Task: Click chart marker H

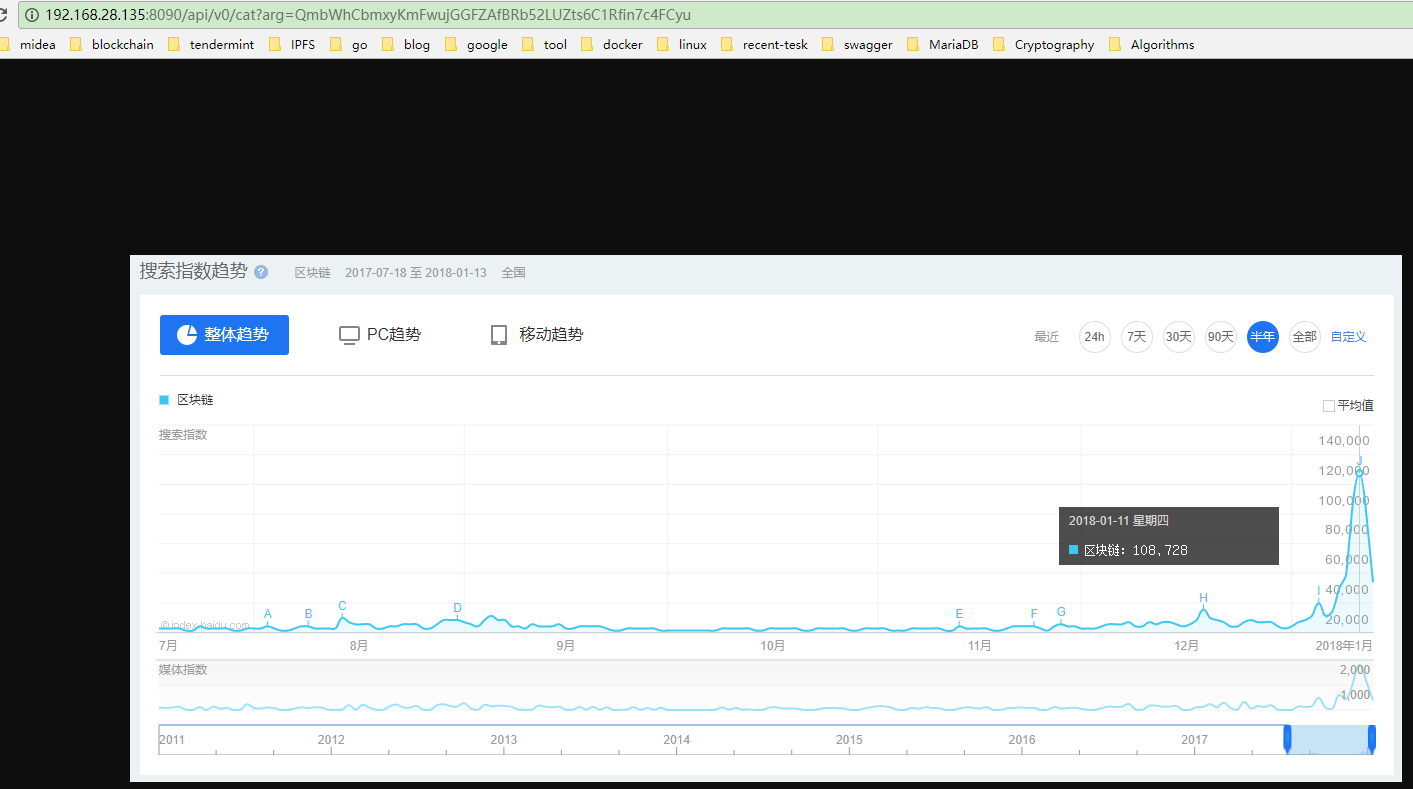Action: (x=1204, y=598)
